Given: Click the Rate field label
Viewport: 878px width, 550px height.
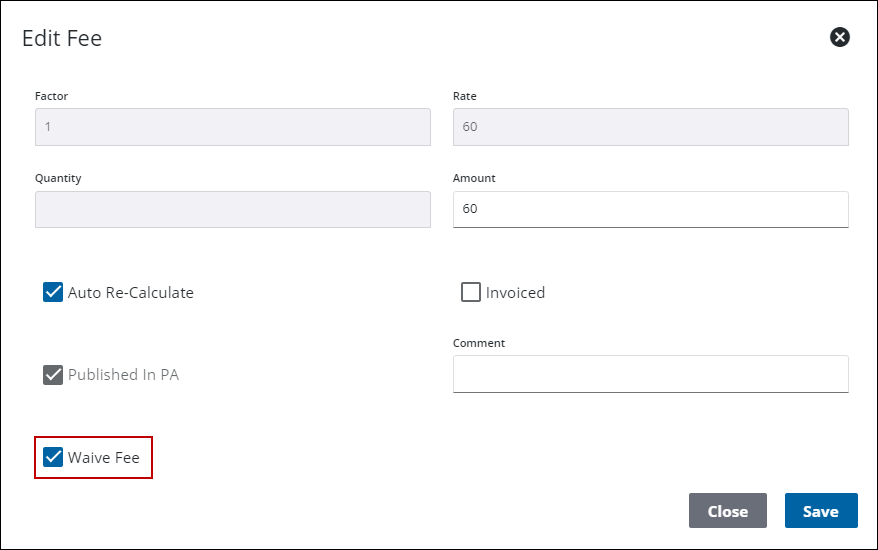Looking at the screenshot, I should point(465,96).
